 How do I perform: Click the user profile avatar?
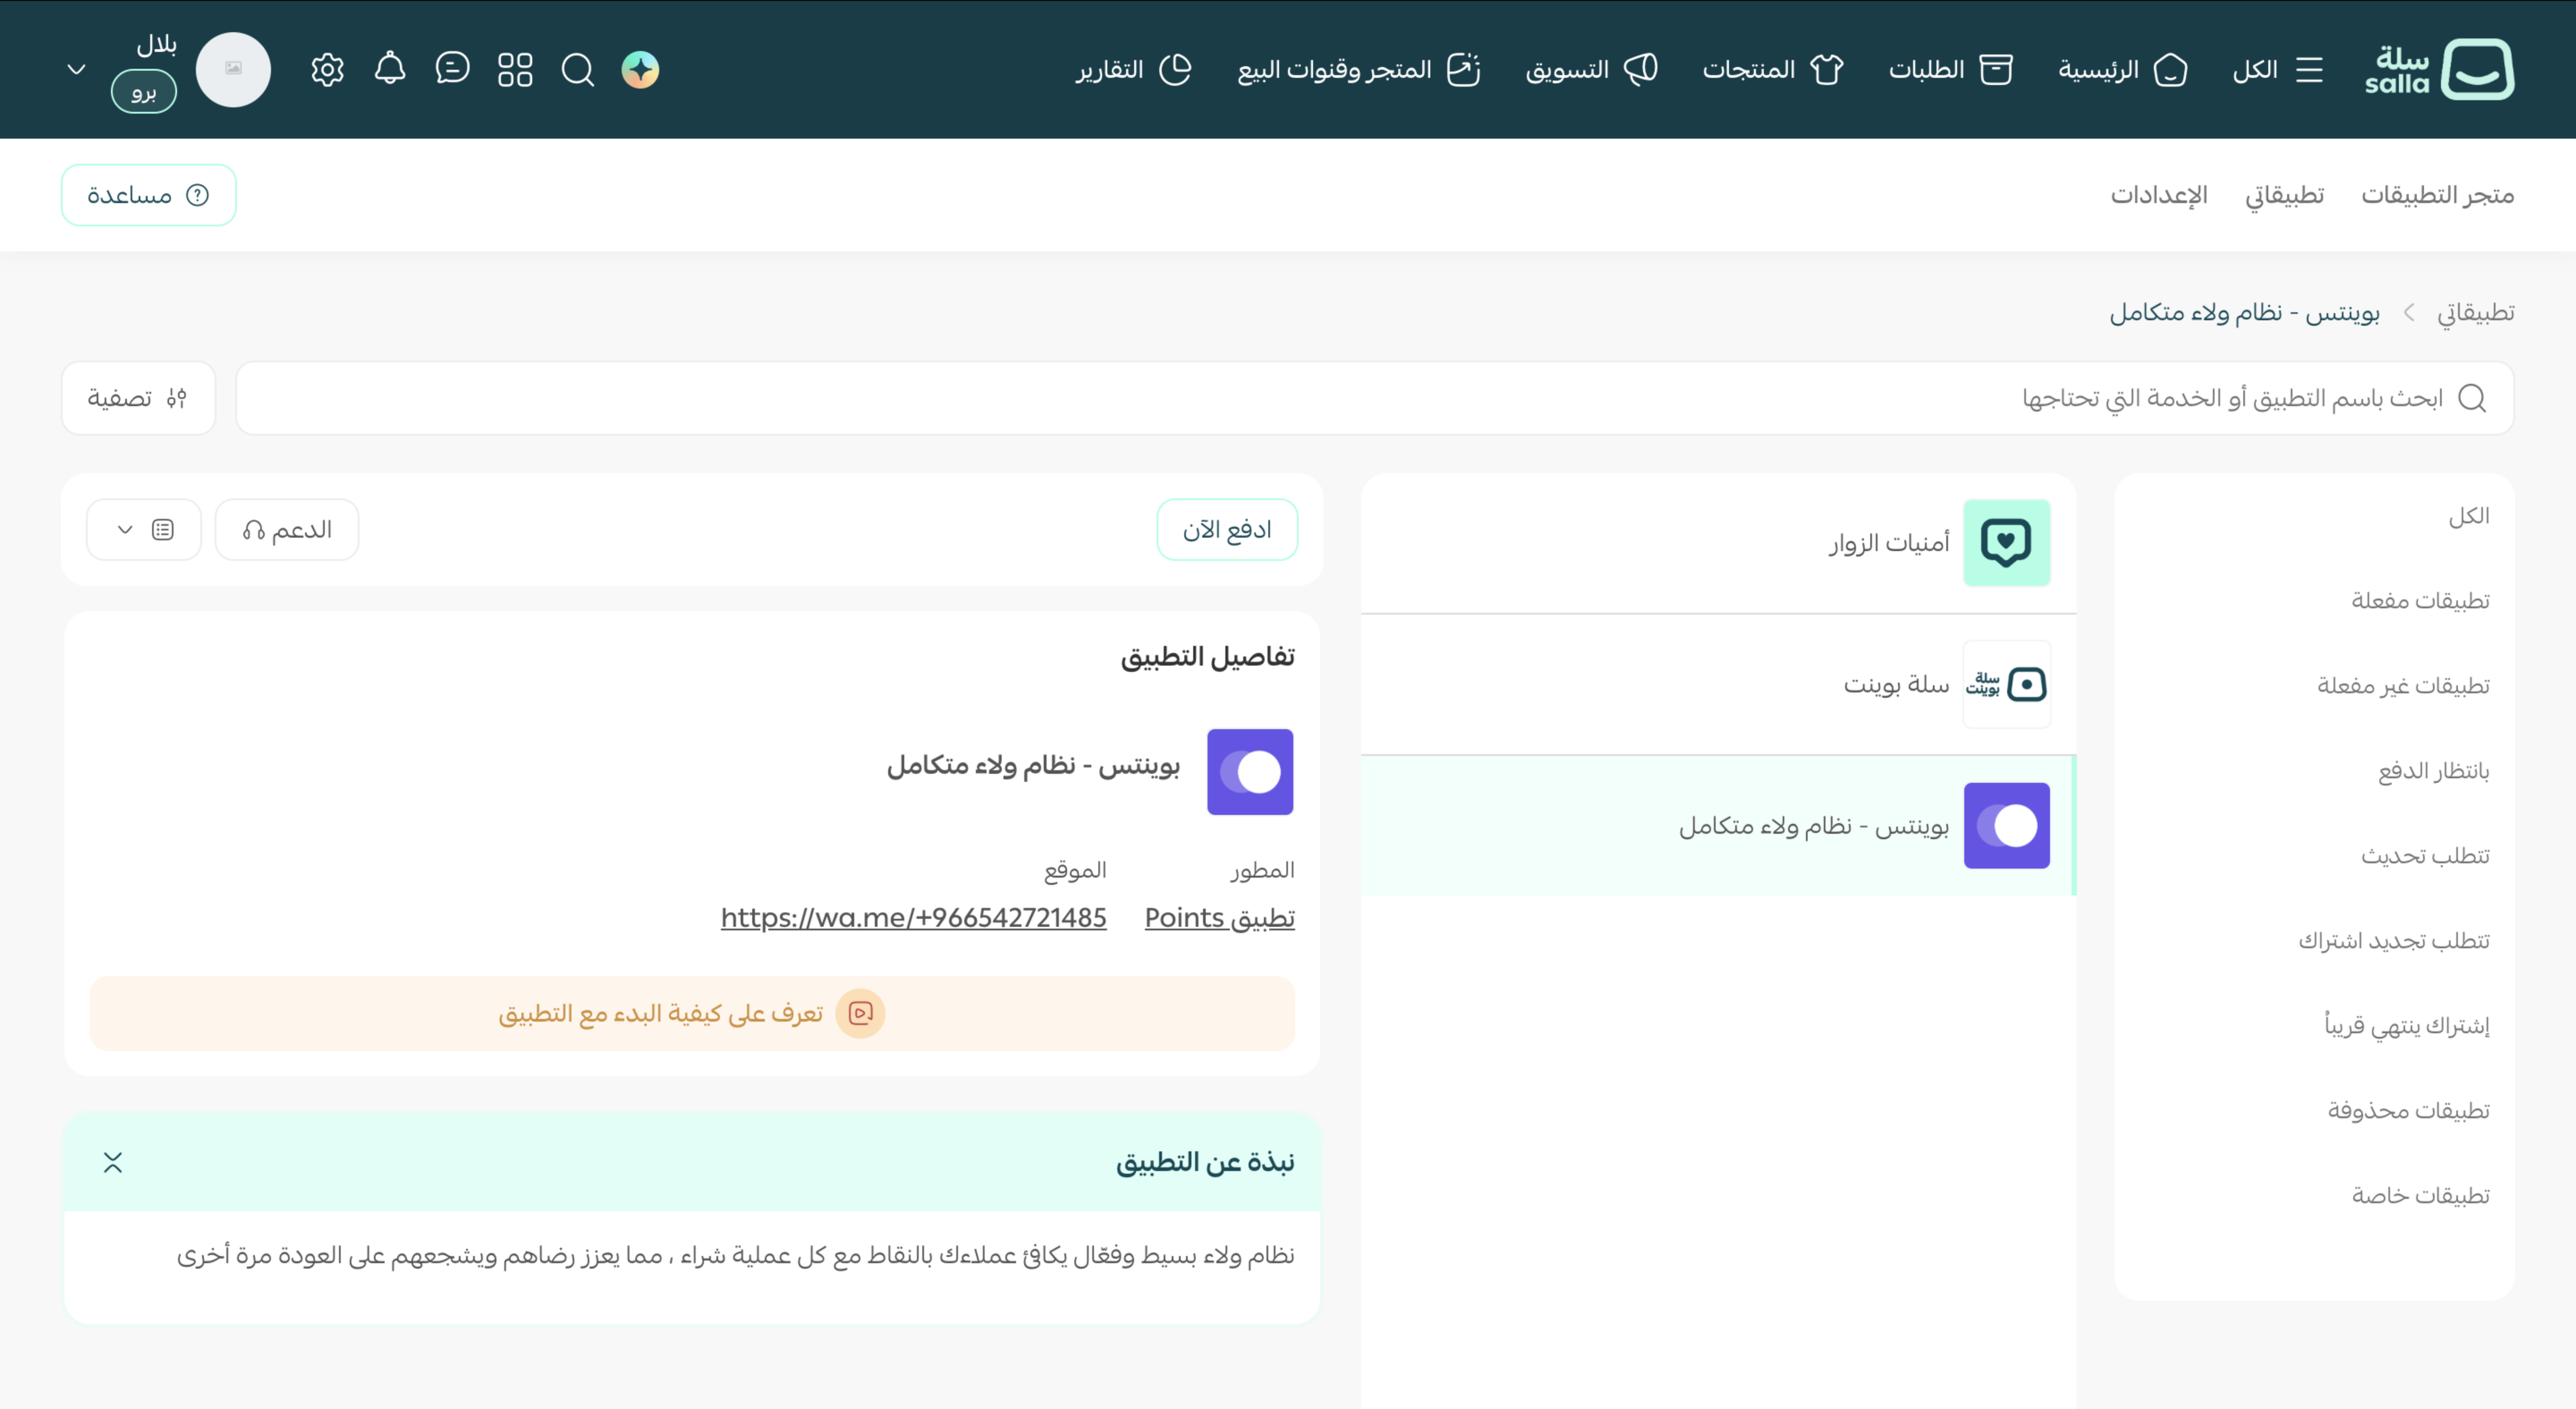click(233, 69)
